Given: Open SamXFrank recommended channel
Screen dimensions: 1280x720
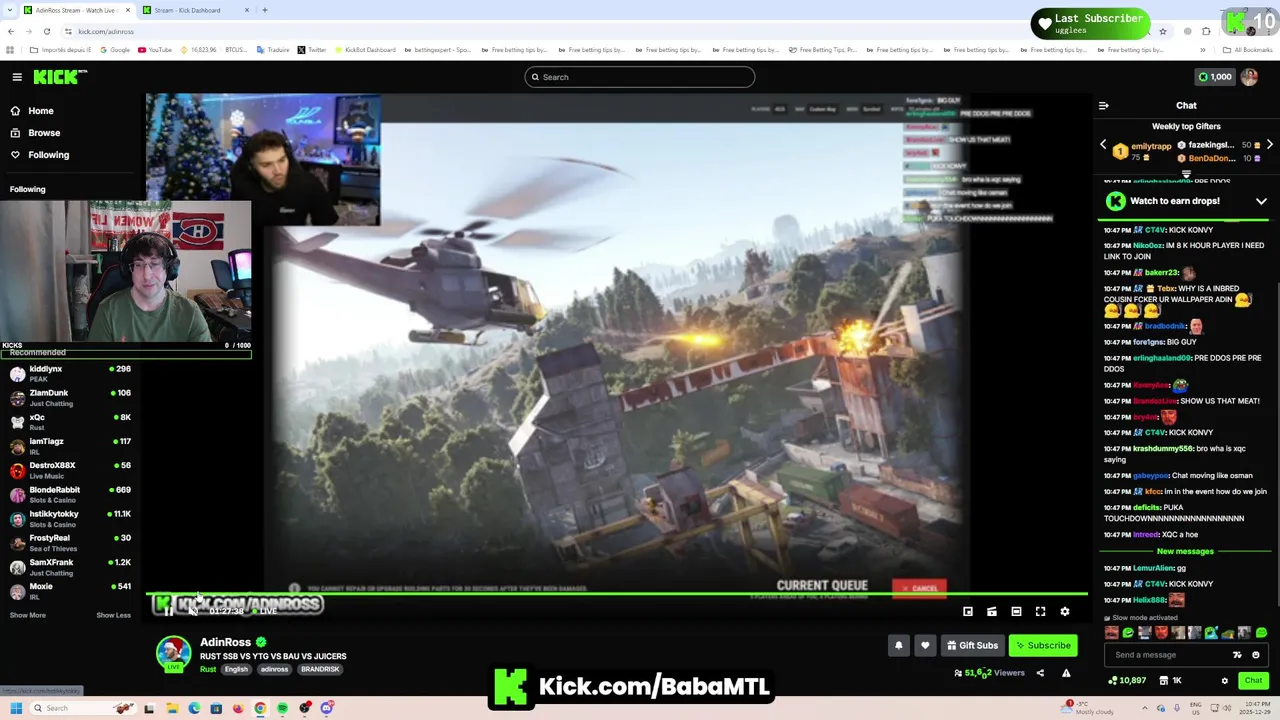Looking at the screenshot, I should coord(70,567).
